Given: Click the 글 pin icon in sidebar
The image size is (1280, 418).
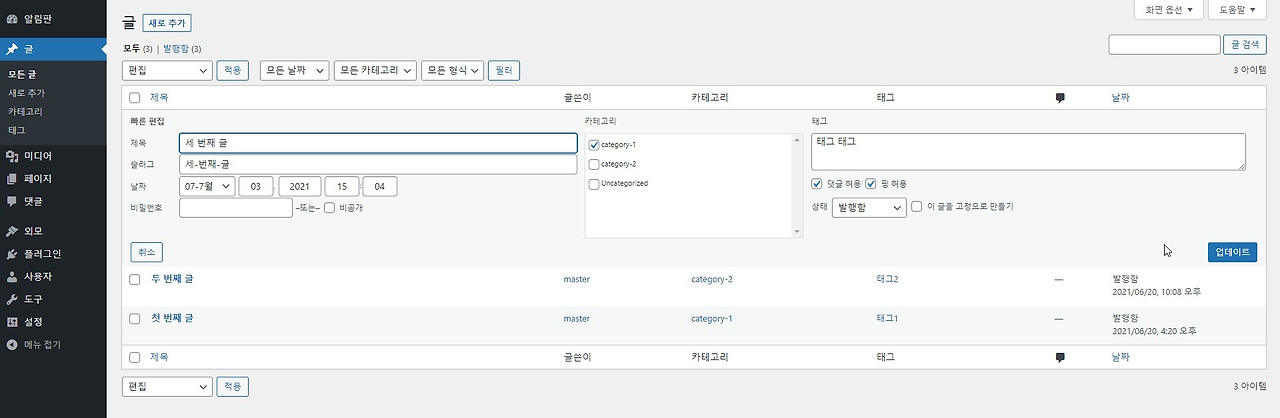Looking at the screenshot, I should click(12, 48).
